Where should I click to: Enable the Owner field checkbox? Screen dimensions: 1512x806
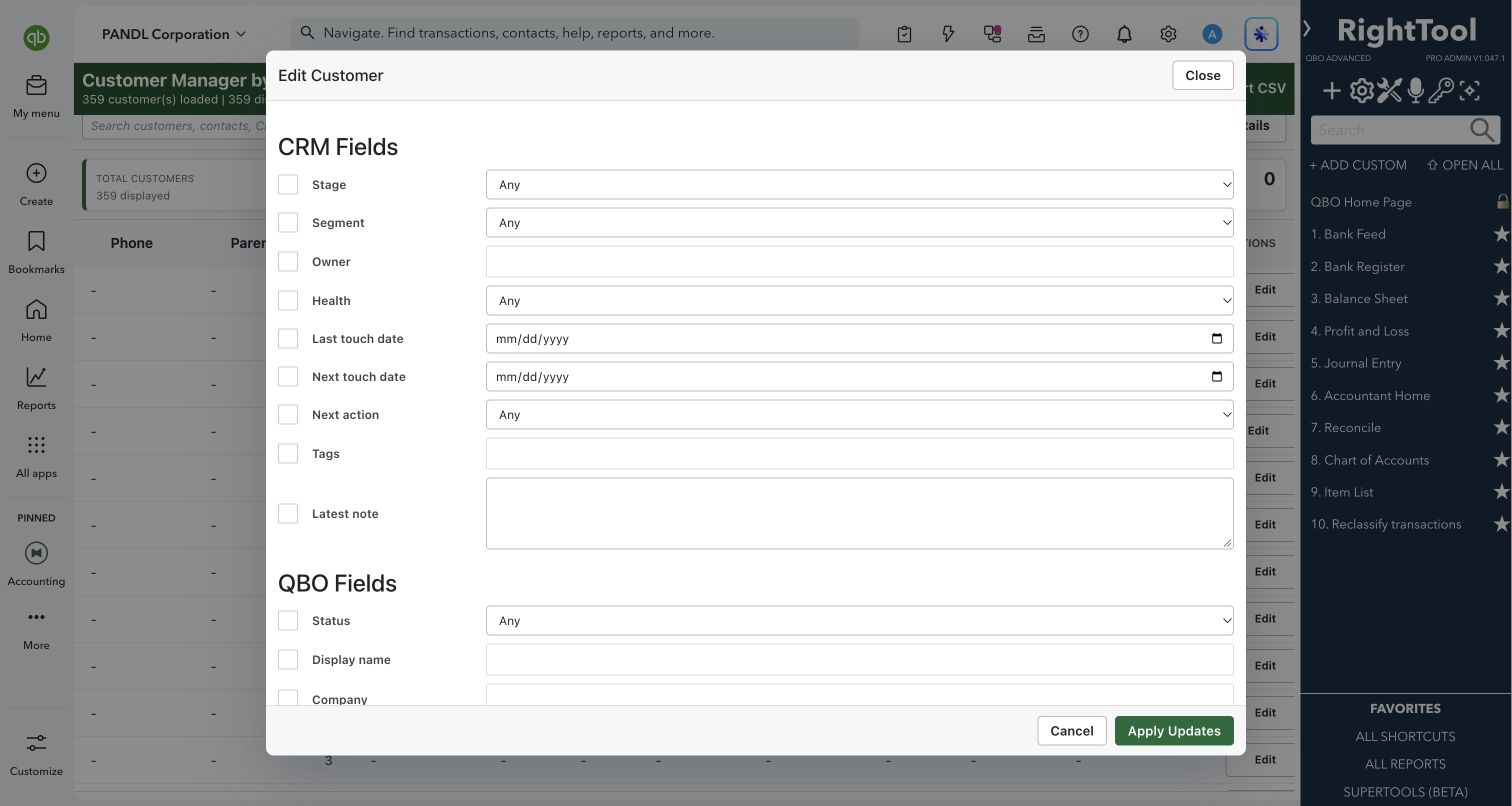tap(288, 262)
